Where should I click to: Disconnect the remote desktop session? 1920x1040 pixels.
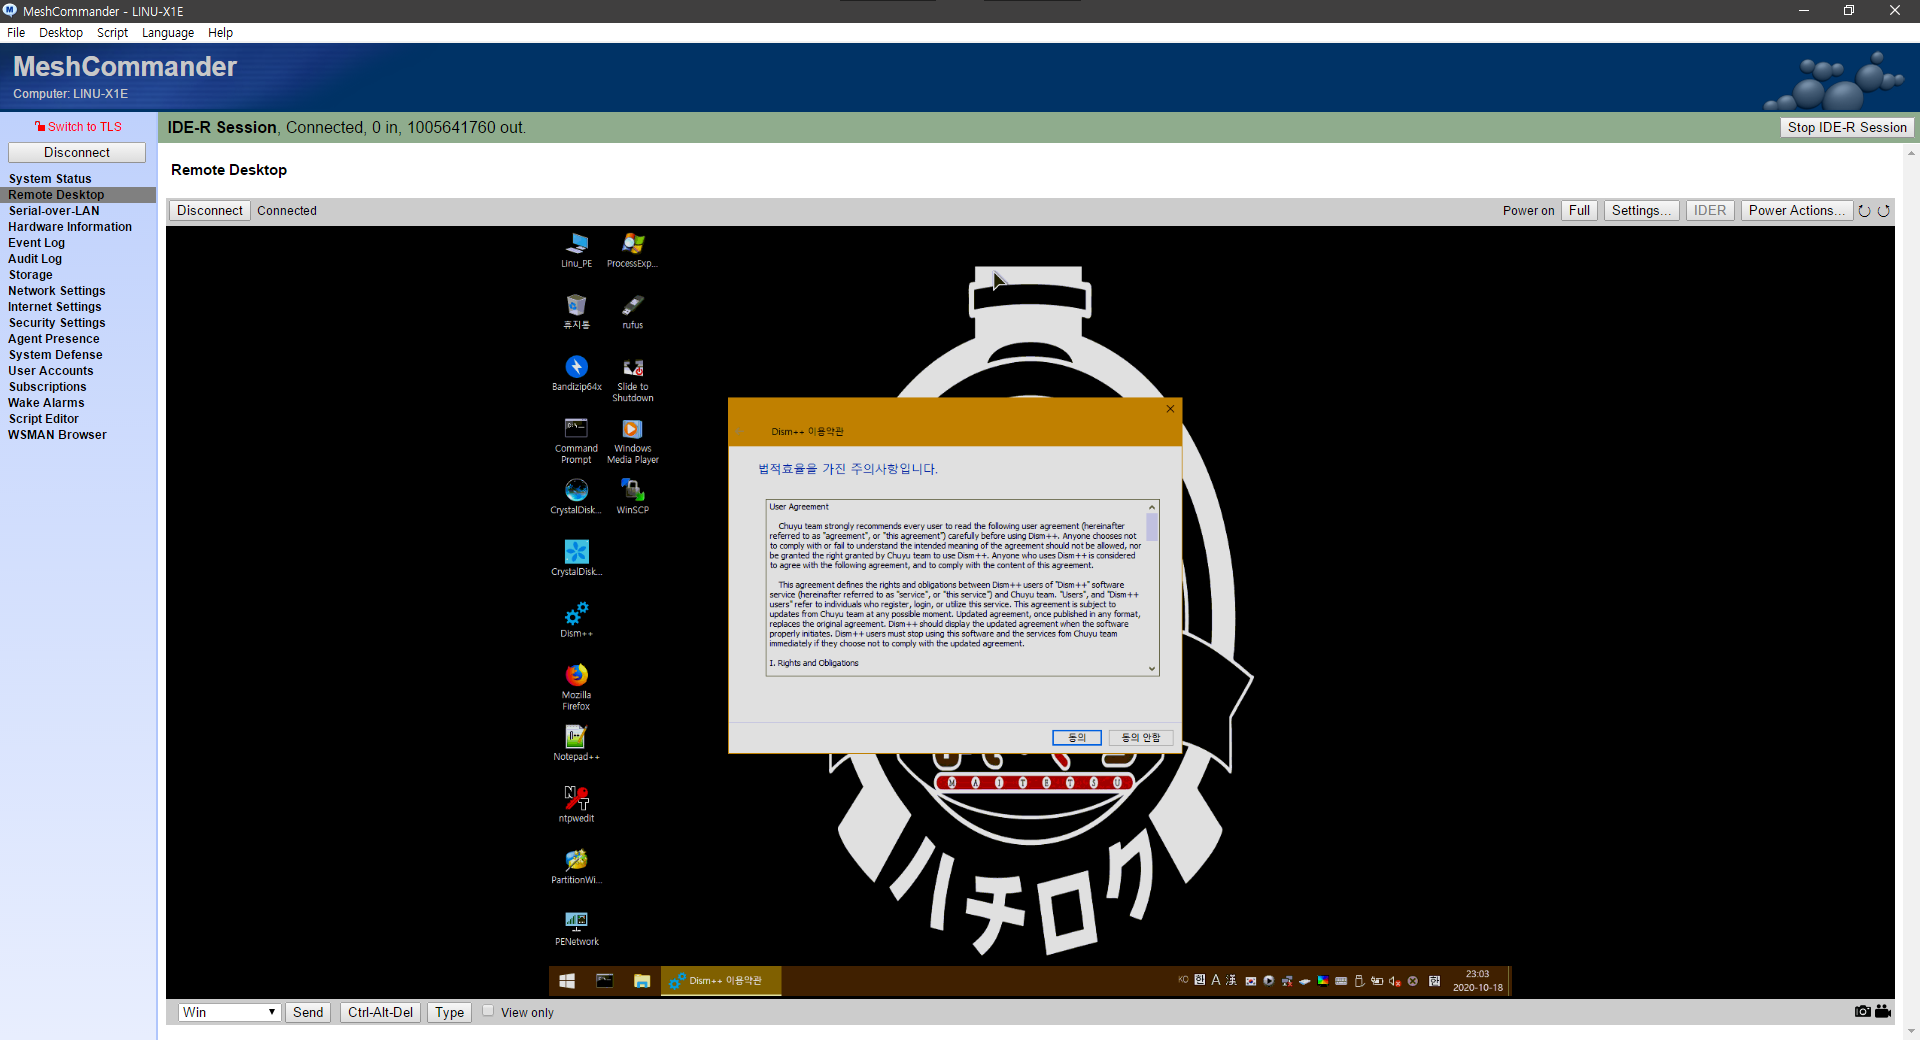pos(209,211)
